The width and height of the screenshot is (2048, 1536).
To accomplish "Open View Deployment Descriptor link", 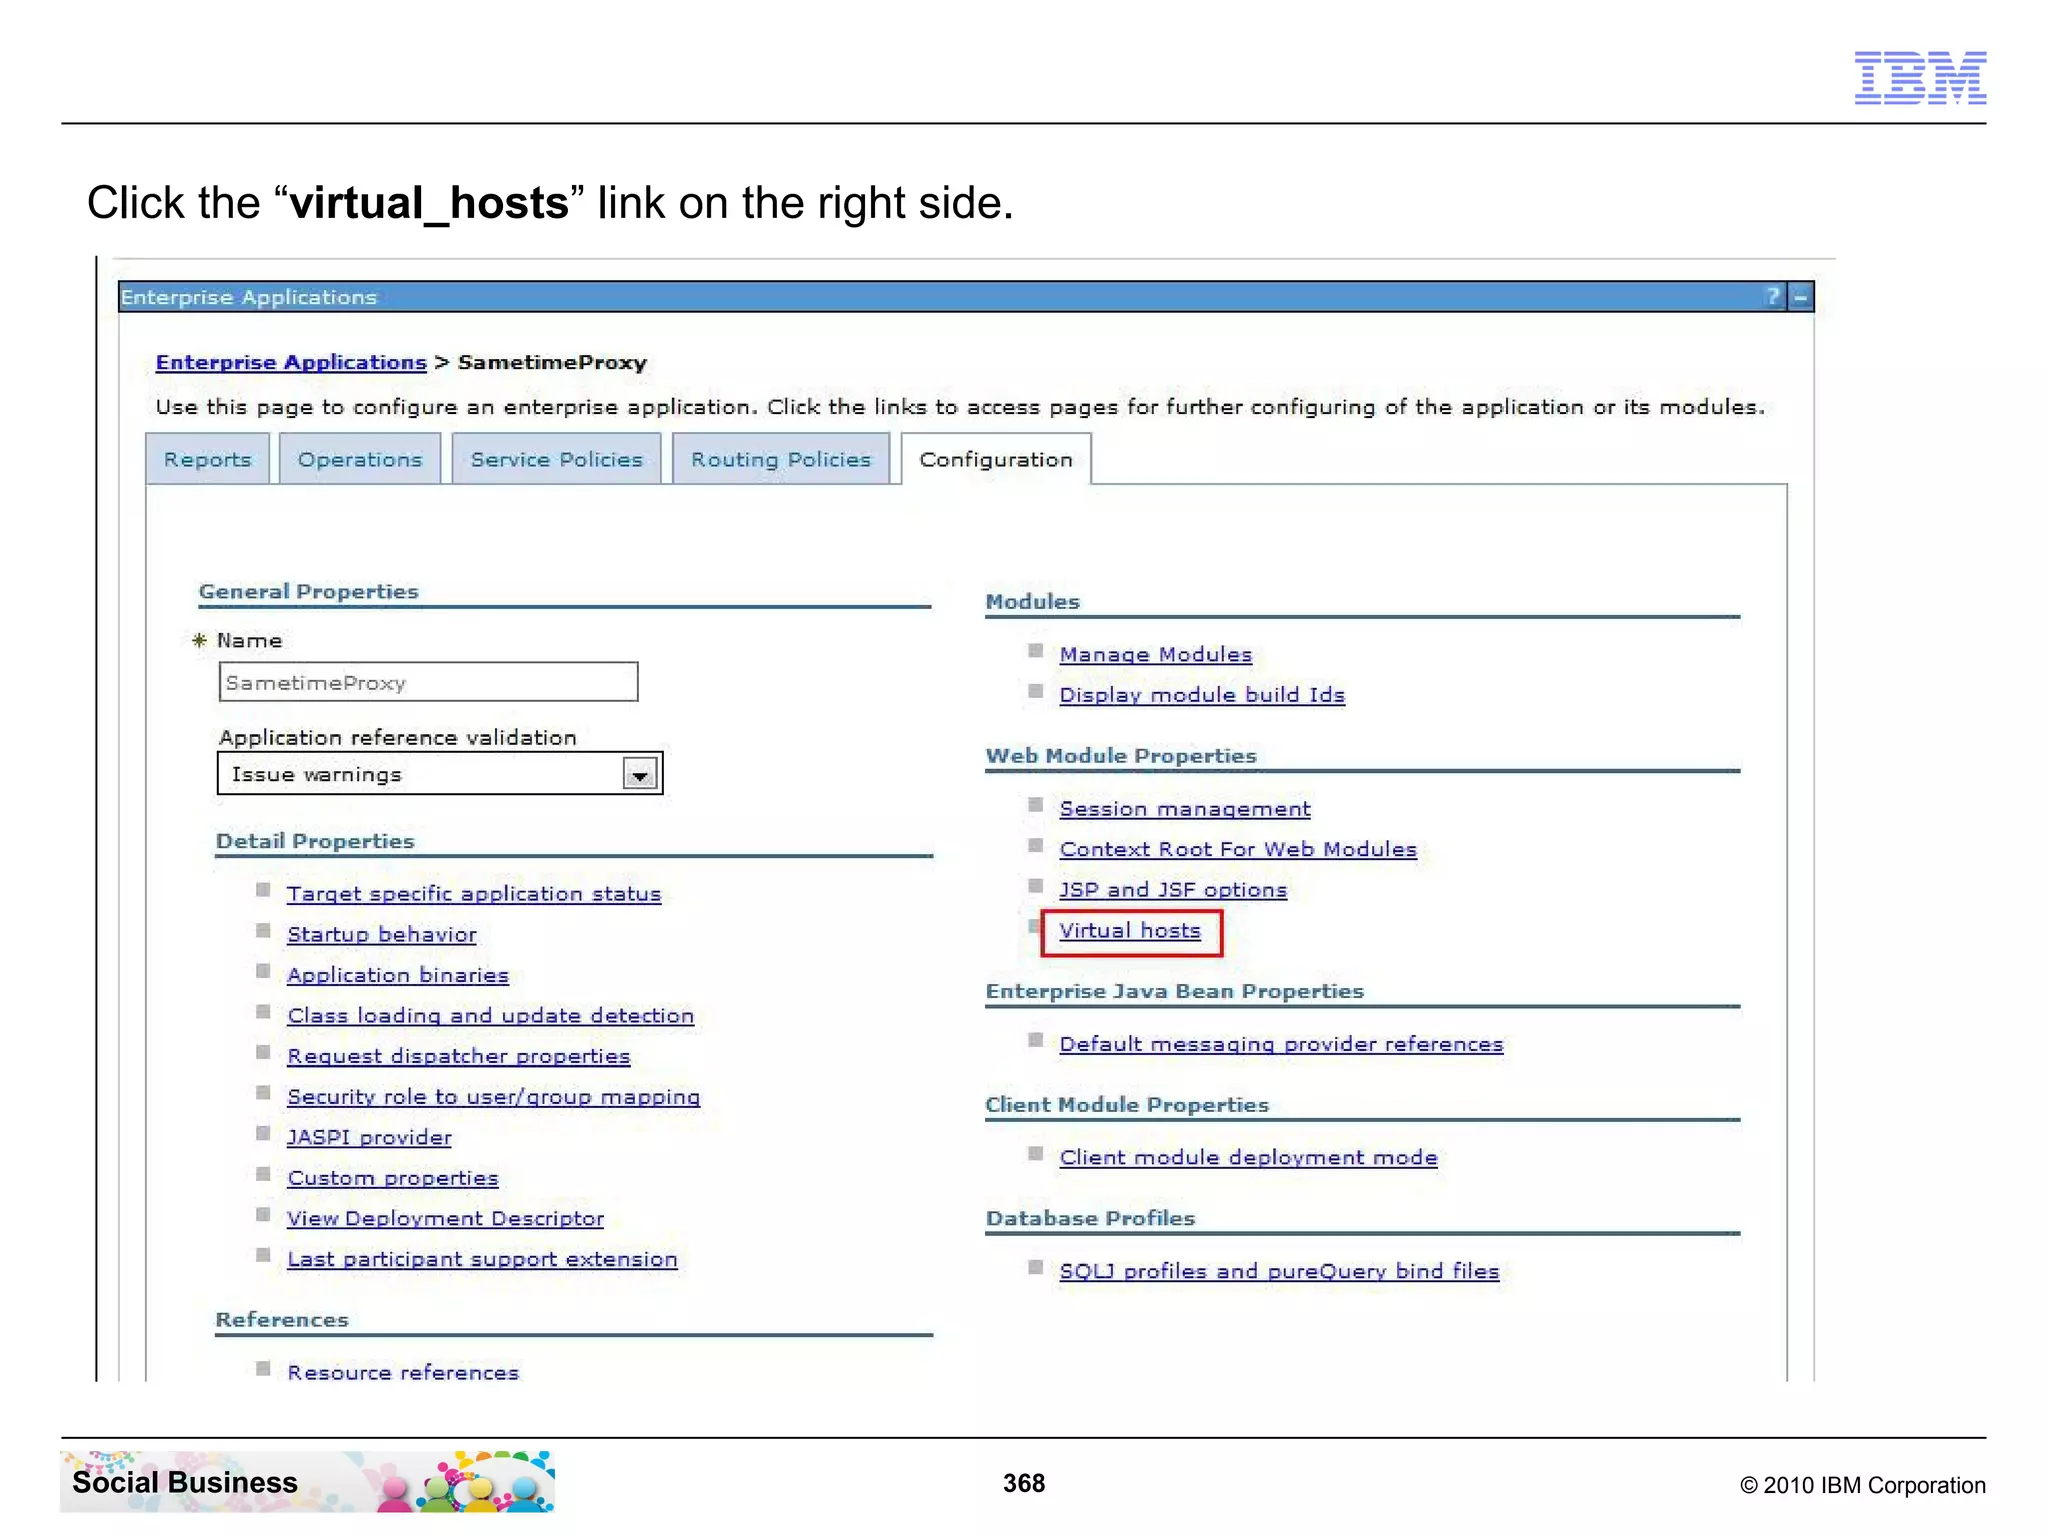I will pos(446,1219).
